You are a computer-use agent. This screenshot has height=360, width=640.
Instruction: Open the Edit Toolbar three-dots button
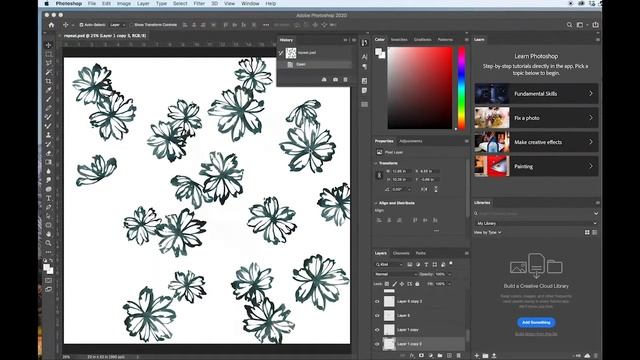pos(49,251)
